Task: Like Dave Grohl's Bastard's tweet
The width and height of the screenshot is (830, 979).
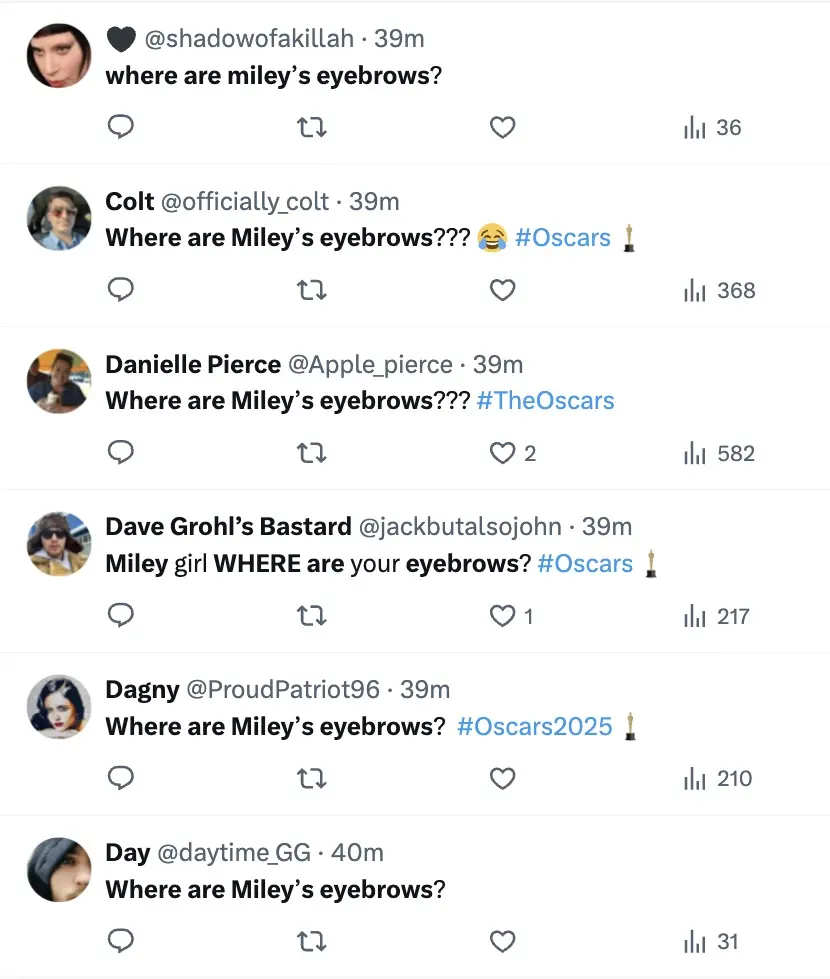Action: [503, 617]
